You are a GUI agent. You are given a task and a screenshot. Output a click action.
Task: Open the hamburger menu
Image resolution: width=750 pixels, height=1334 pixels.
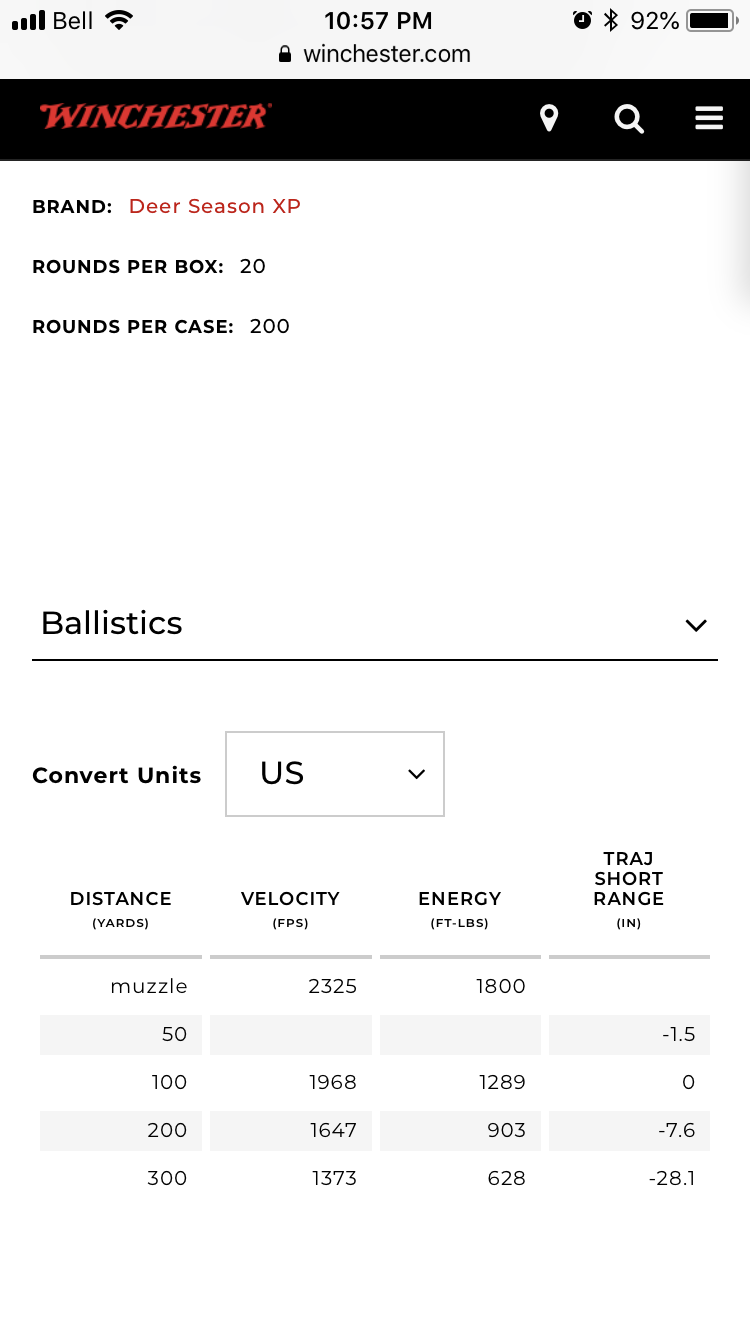[709, 119]
